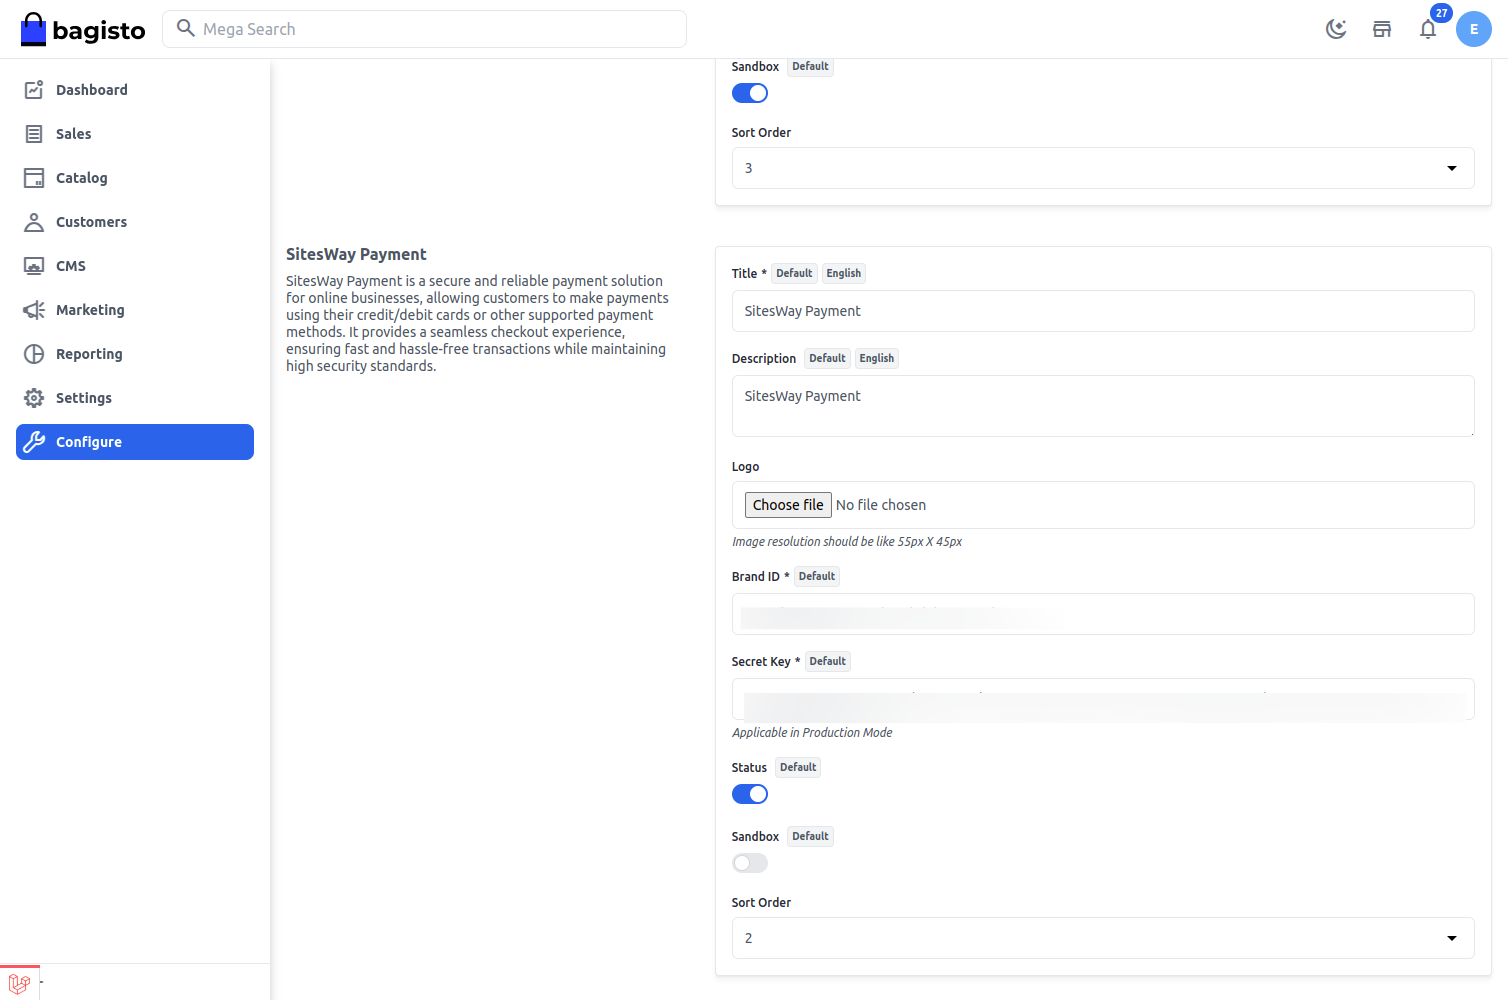Click the Dashboard sidebar icon
Screen dimensions: 1508x1000
tap(34, 90)
